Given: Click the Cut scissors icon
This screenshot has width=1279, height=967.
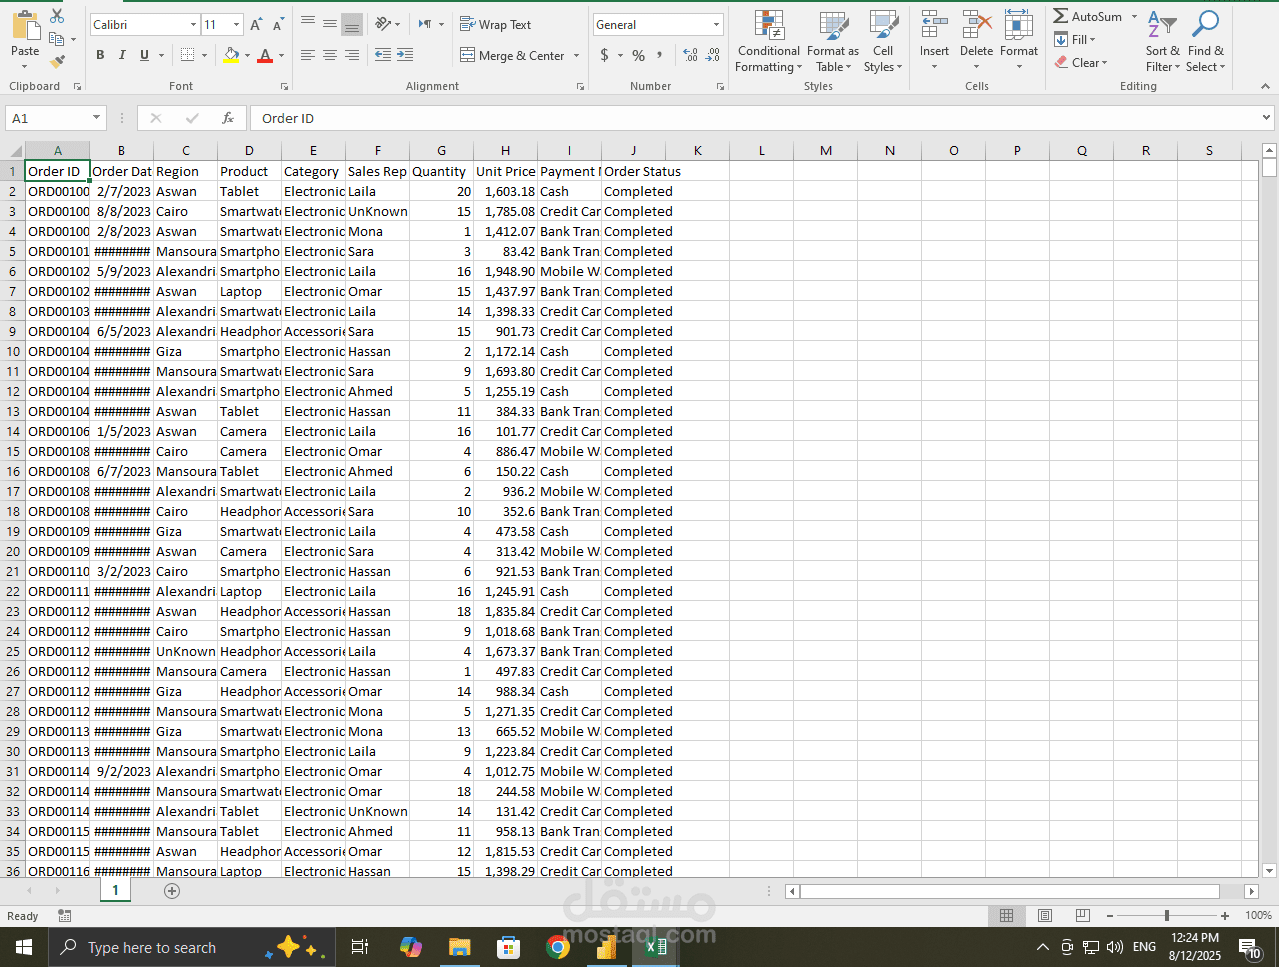Looking at the screenshot, I should pyautogui.click(x=57, y=17).
